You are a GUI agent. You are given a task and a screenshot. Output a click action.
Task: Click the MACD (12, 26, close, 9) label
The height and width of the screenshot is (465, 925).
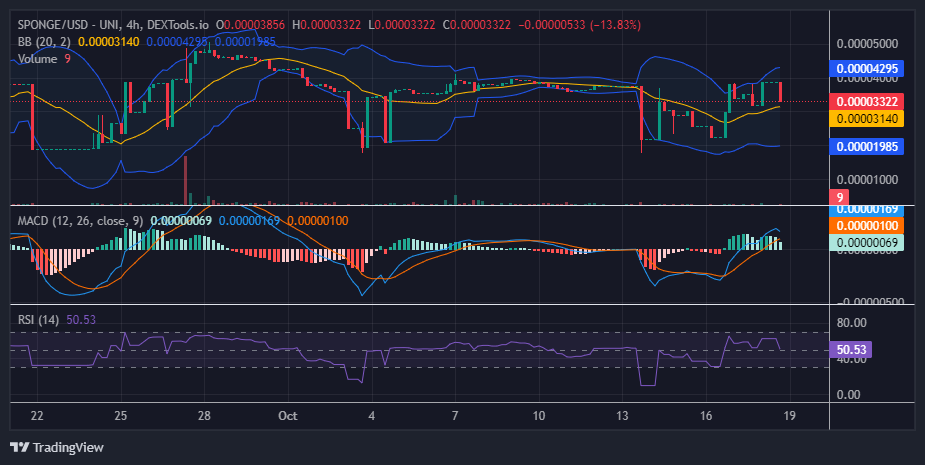tap(80, 221)
